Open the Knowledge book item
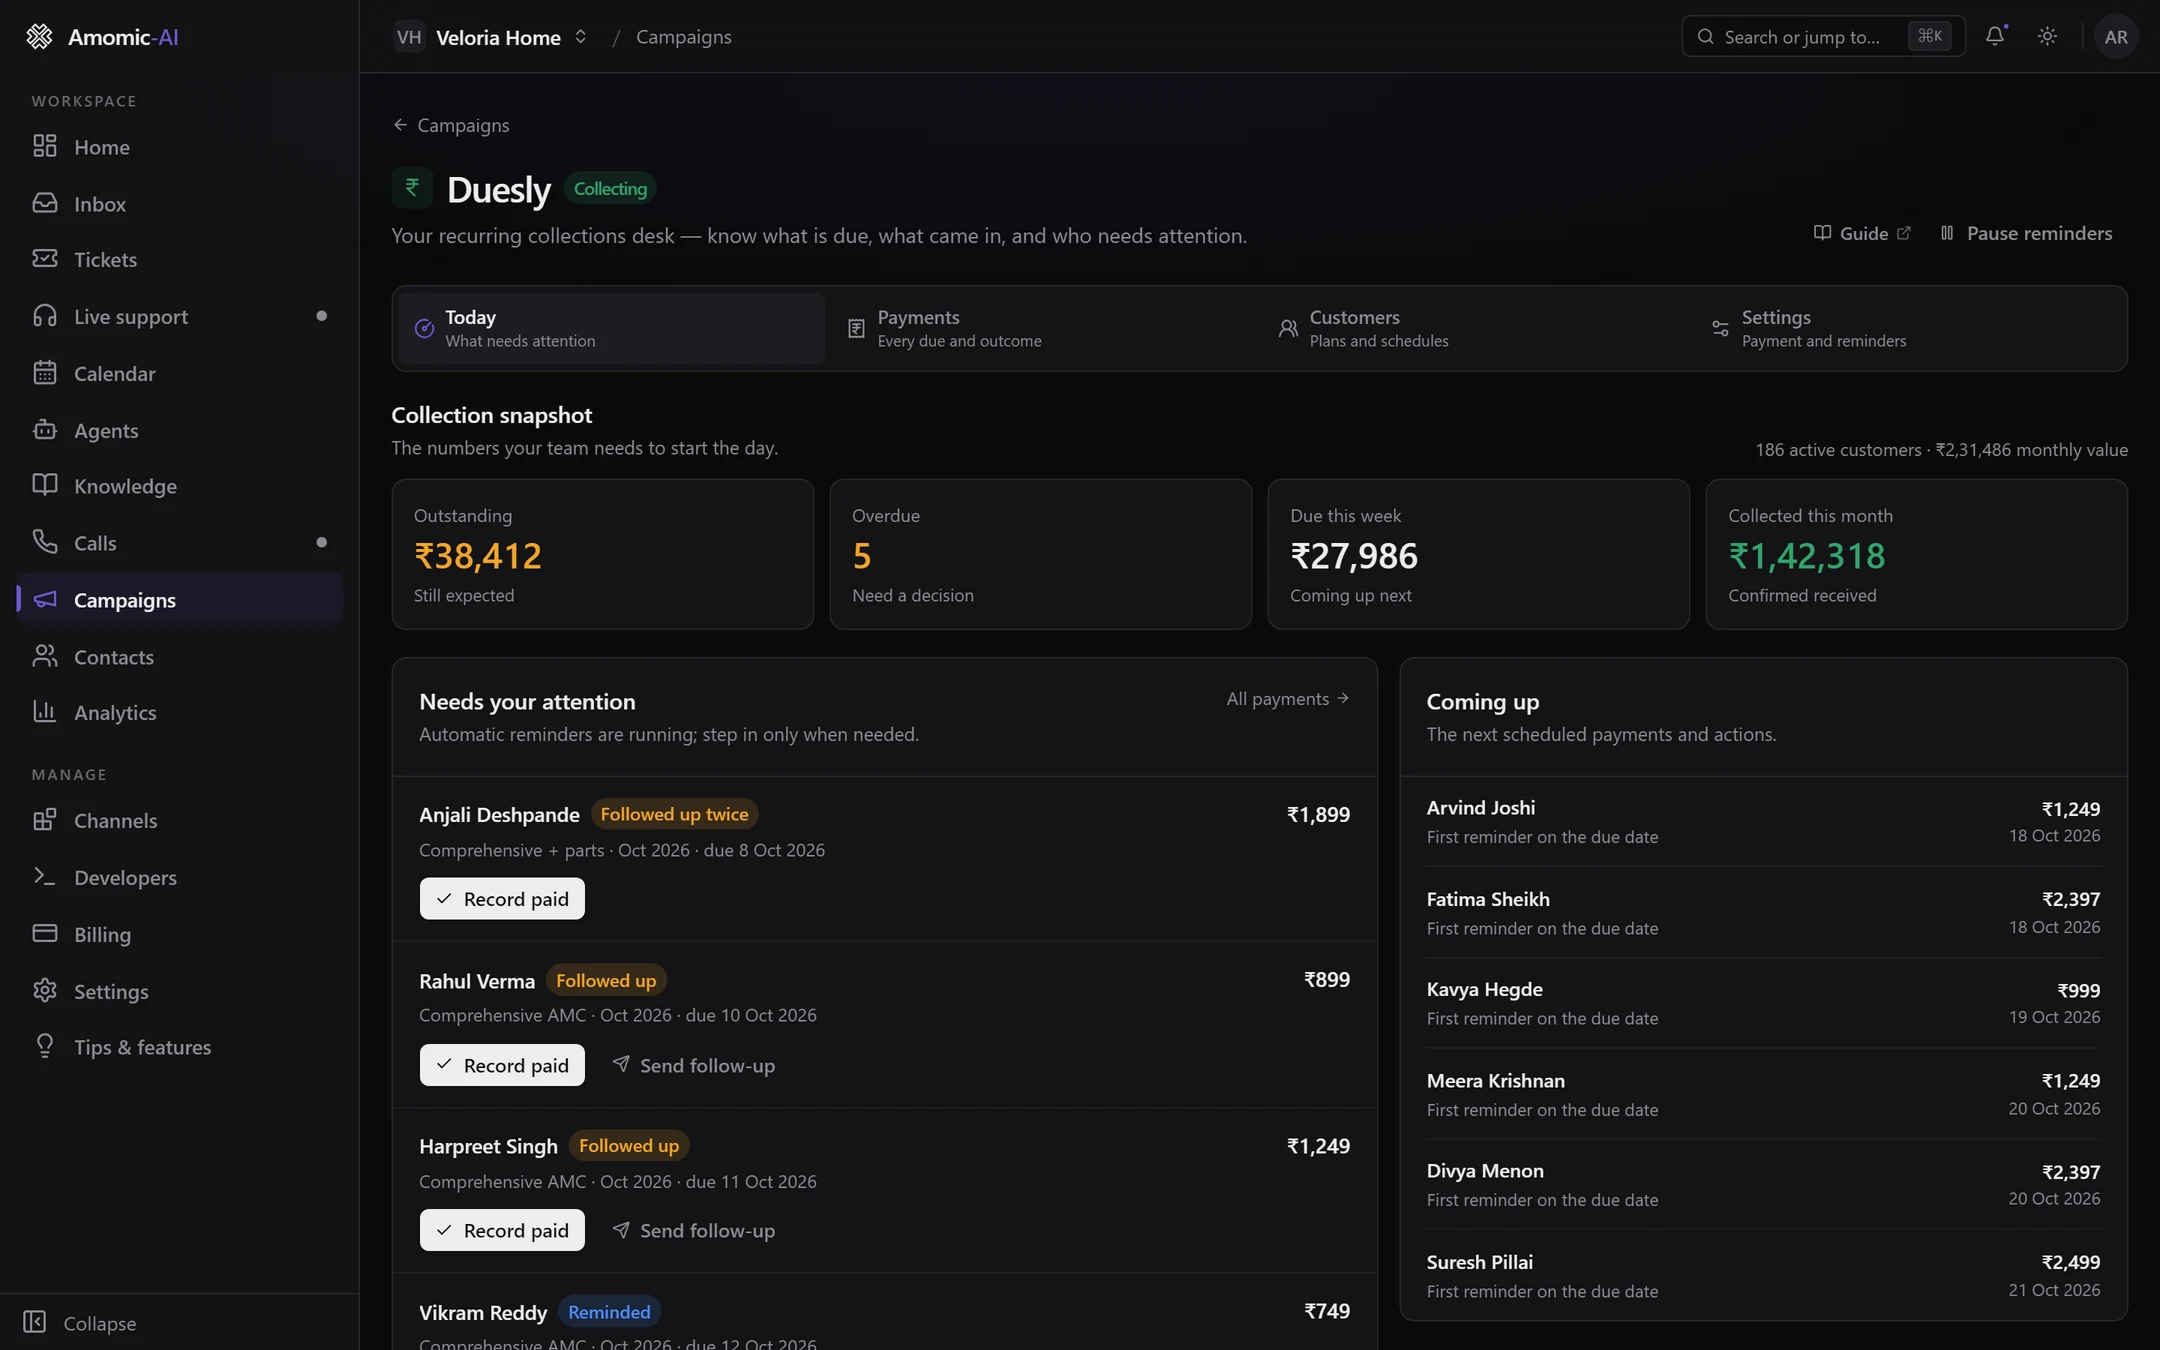 (180, 486)
